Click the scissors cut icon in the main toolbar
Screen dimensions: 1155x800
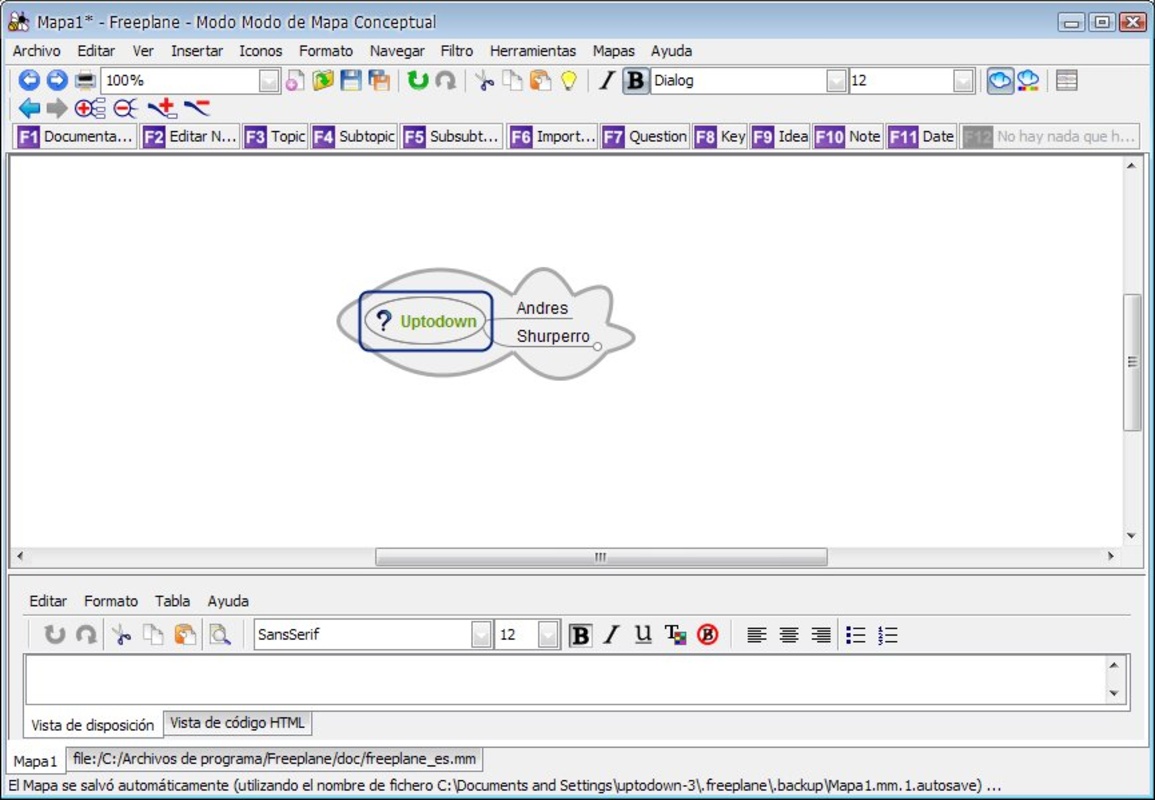point(484,81)
